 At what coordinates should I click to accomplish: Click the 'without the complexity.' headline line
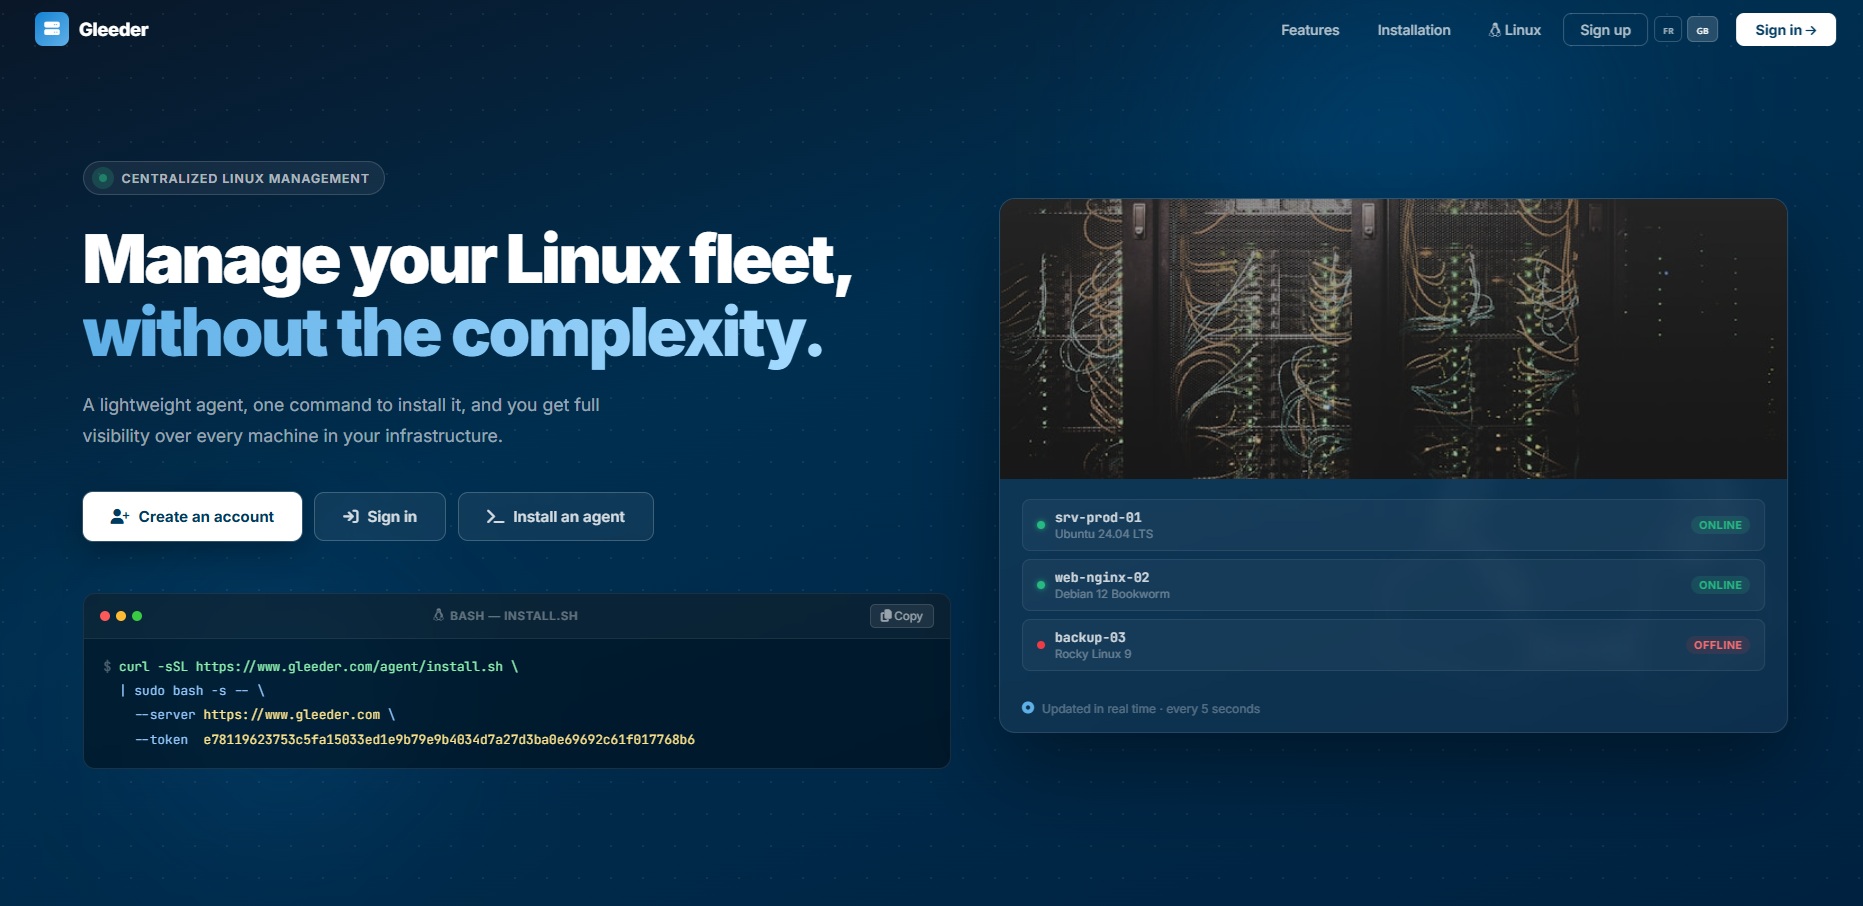coord(453,333)
